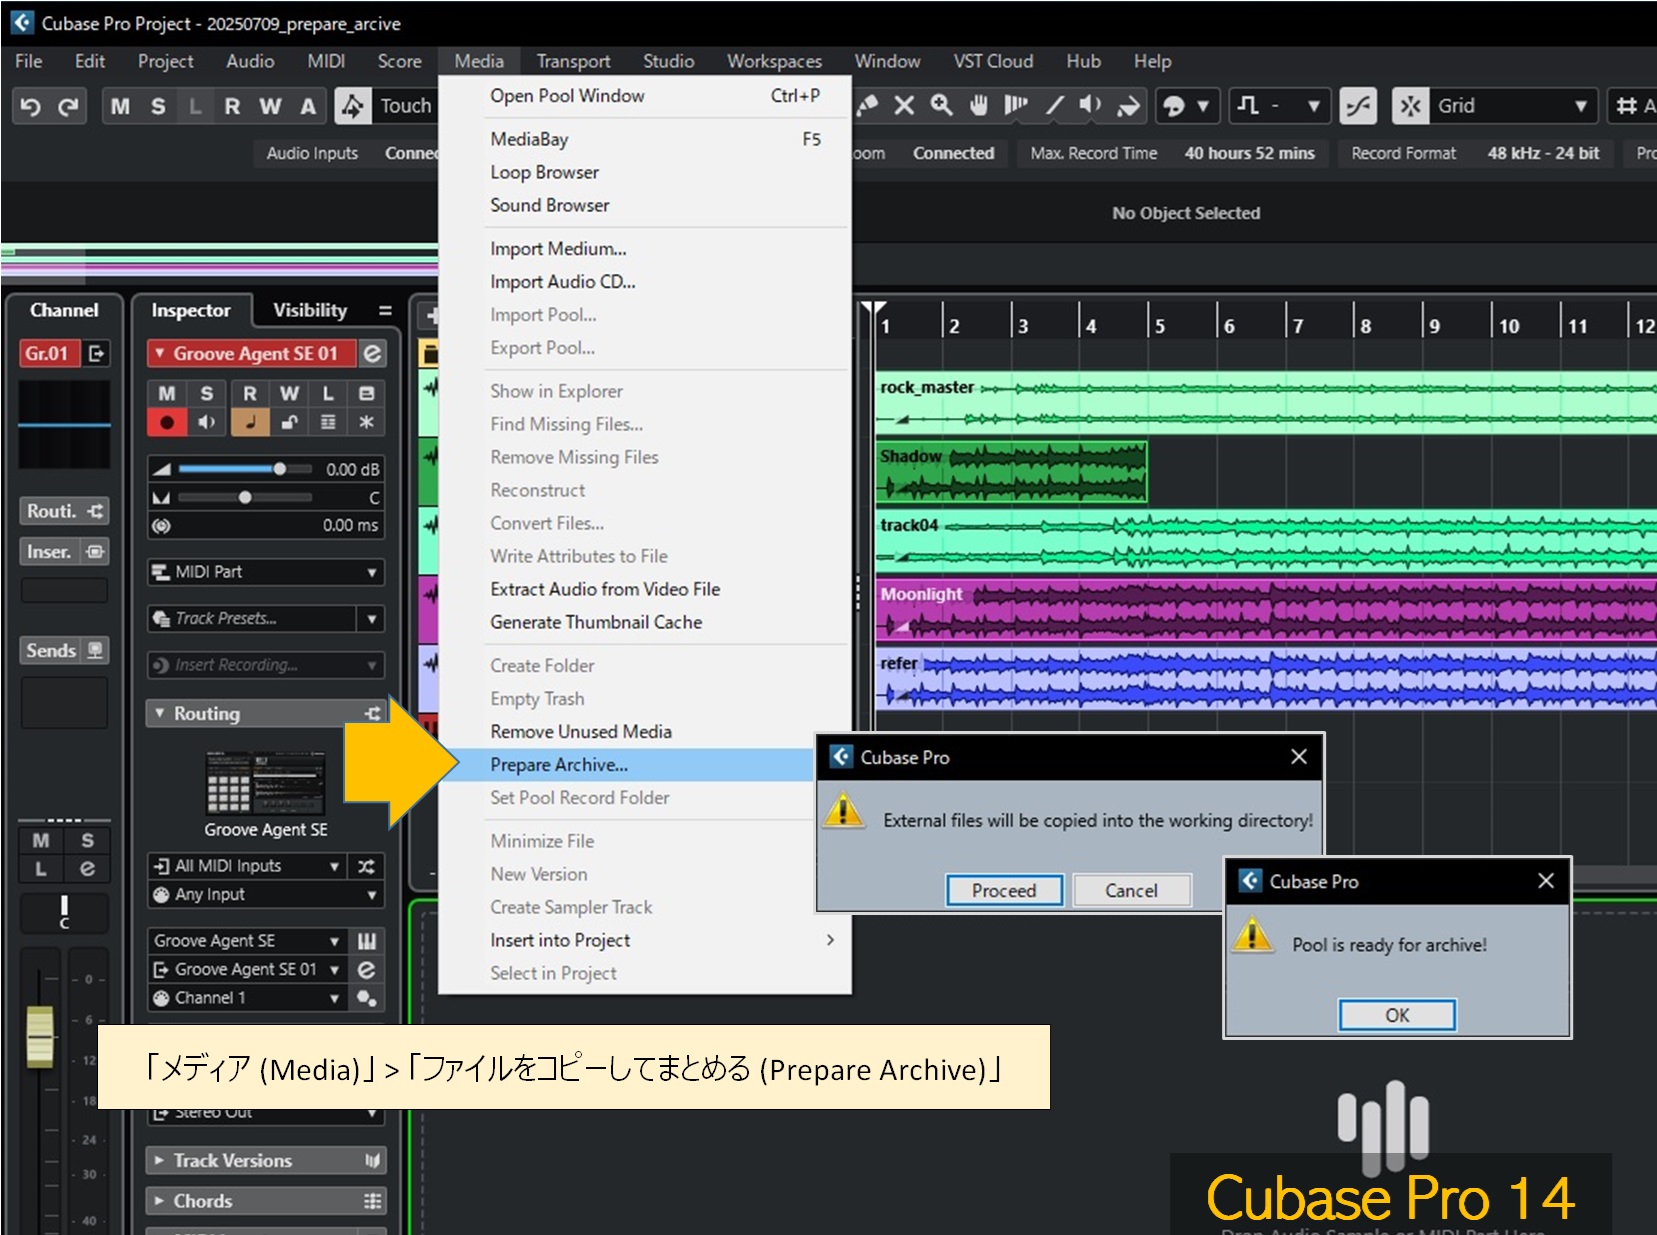This screenshot has width=1657, height=1235.
Task: Click the Sends button in Channel panel
Action: tap(65, 651)
